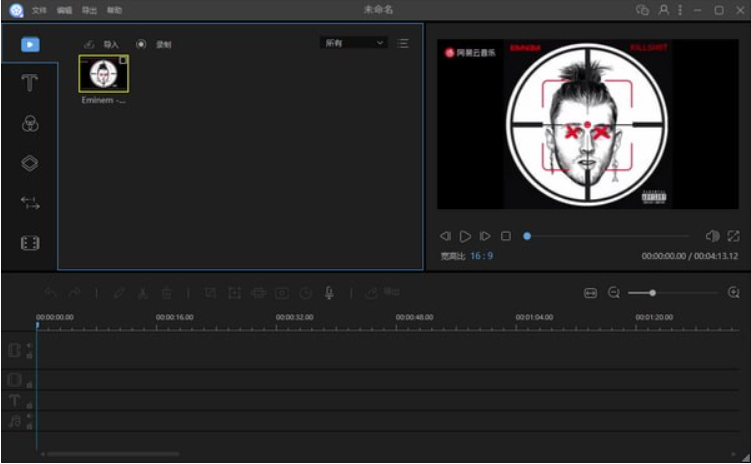Select the Eminem media thumbnail
This screenshot has width=751, height=464.
[x=103, y=73]
